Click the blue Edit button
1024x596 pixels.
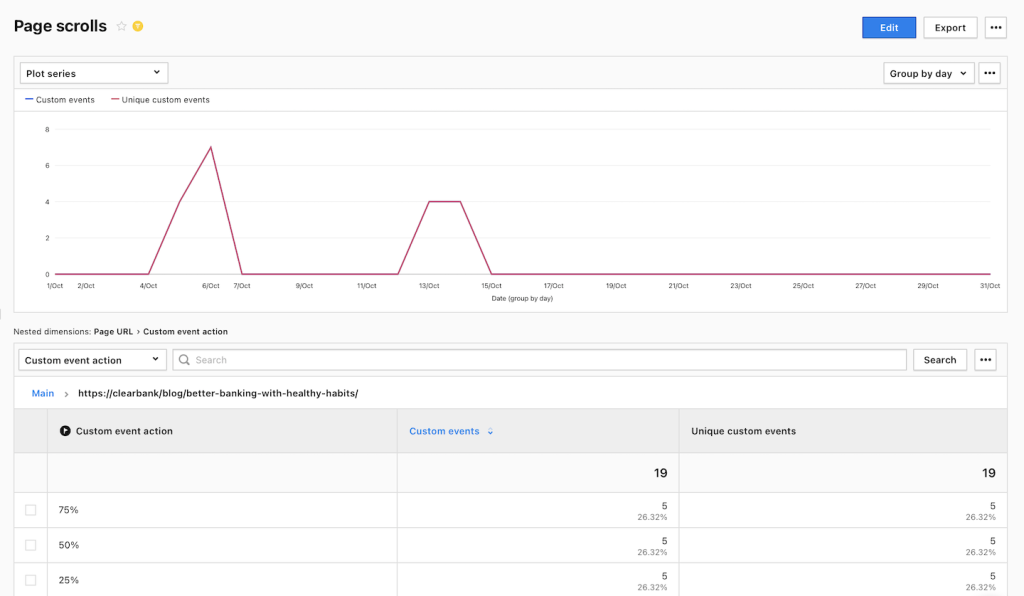888,27
